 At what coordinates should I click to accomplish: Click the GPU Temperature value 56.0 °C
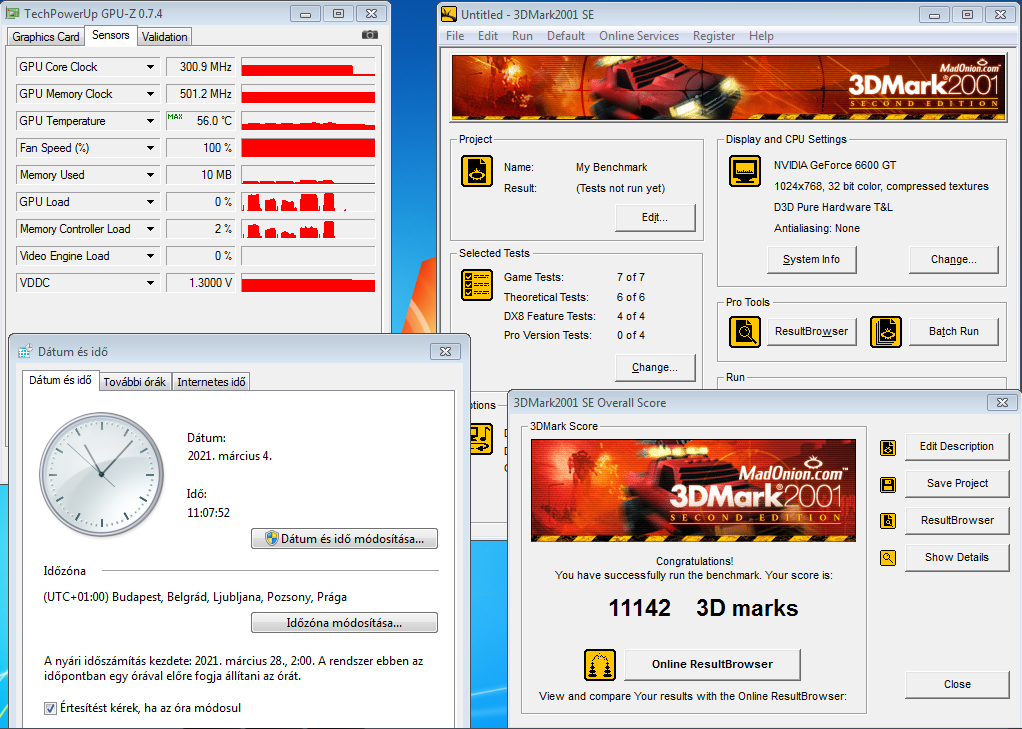pos(199,121)
